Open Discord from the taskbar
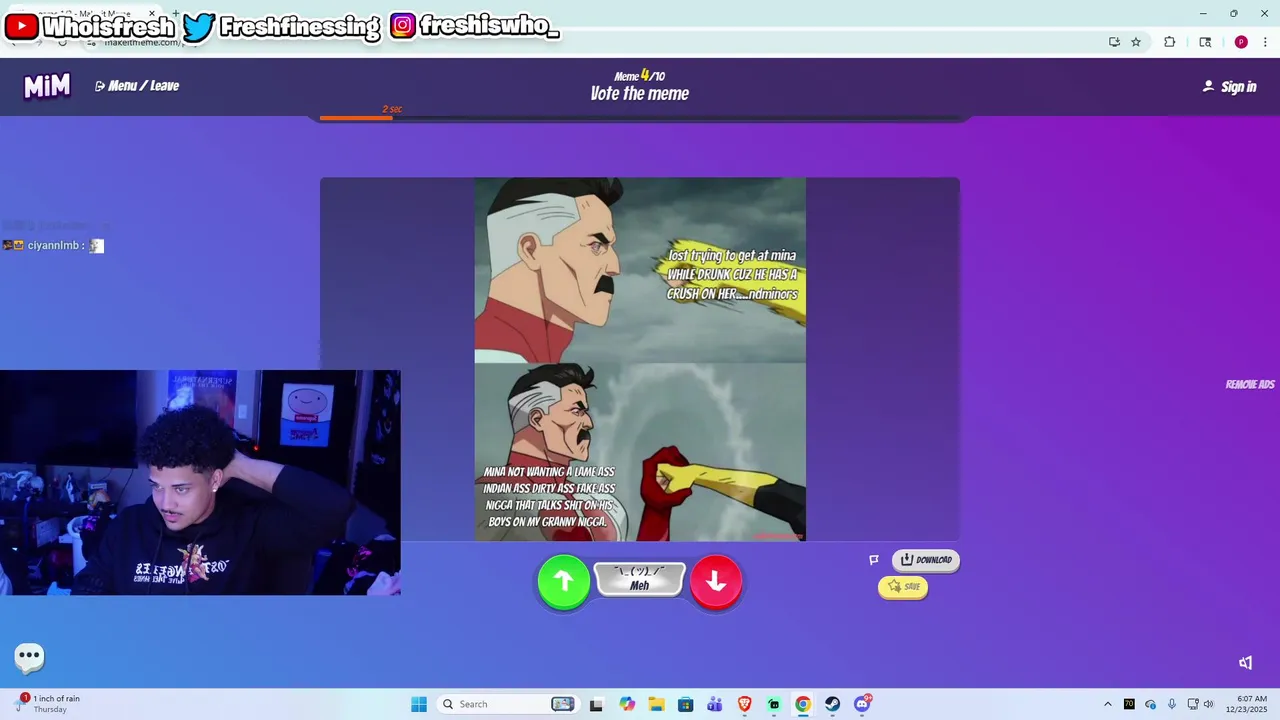This screenshot has width=1280, height=720. [x=862, y=704]
